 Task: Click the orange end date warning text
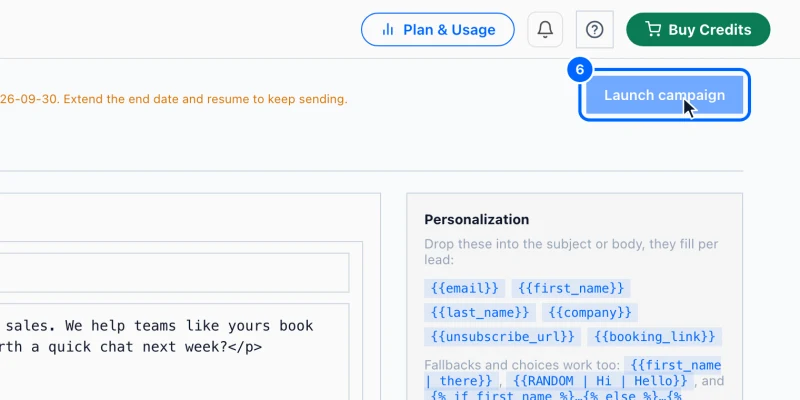click(173, 99)
